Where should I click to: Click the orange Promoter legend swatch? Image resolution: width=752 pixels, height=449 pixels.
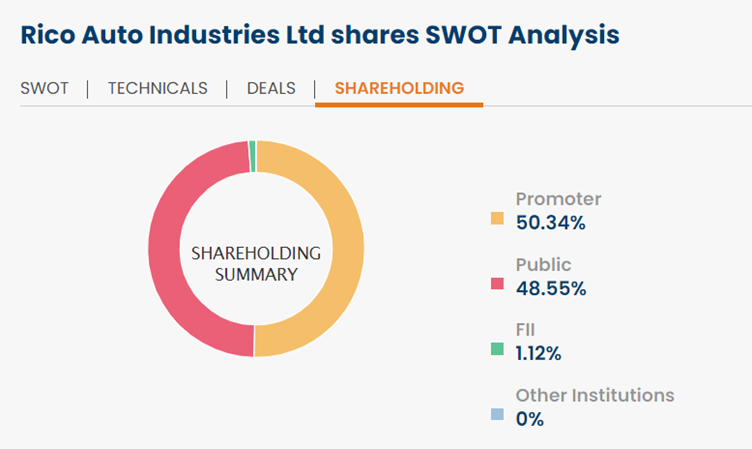tap(497, 219)
